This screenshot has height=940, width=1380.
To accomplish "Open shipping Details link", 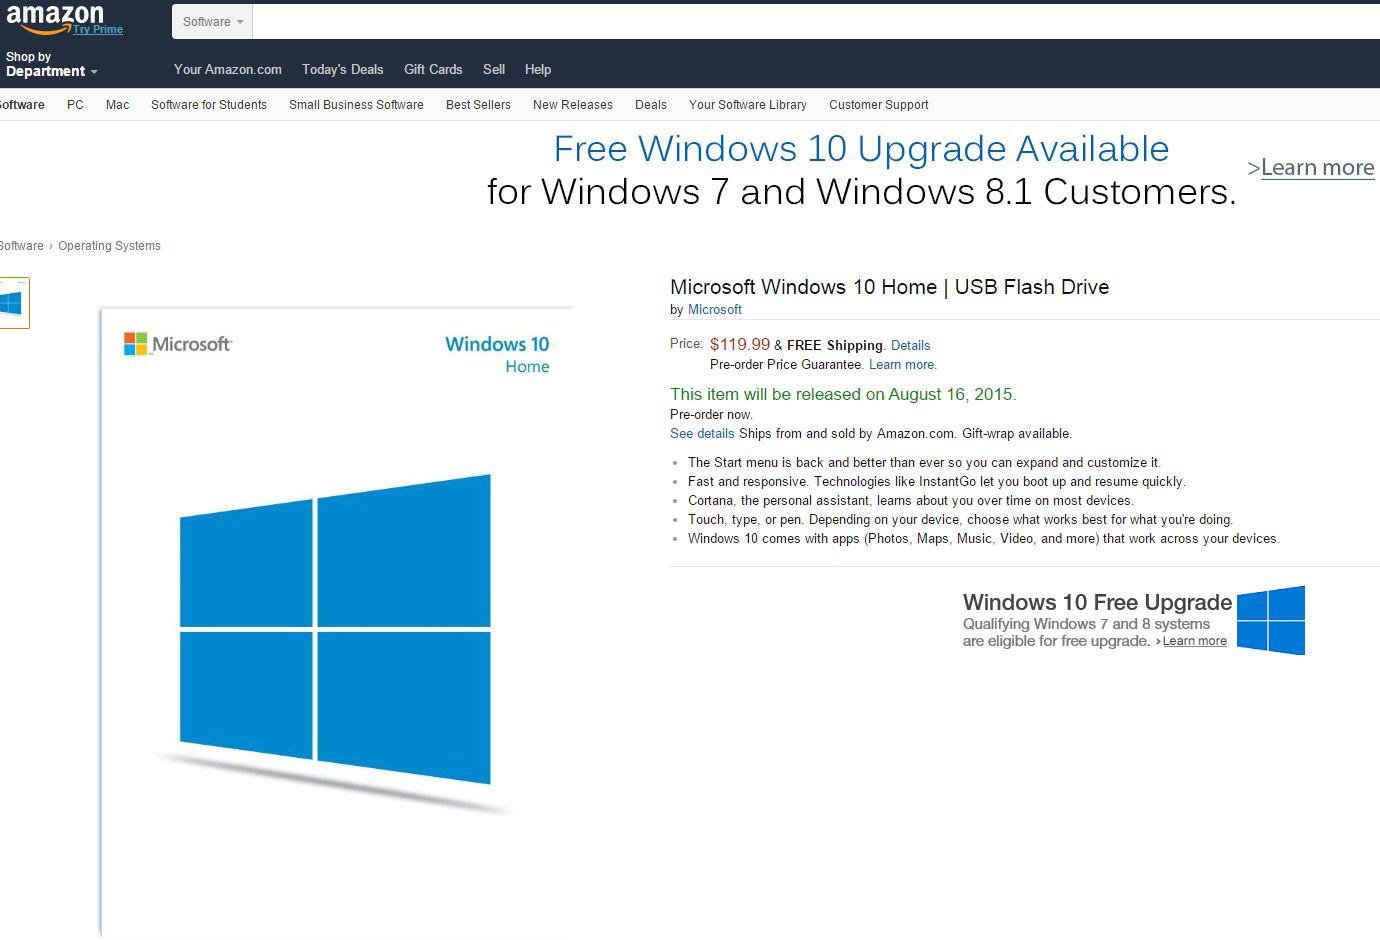I will 910,345.
